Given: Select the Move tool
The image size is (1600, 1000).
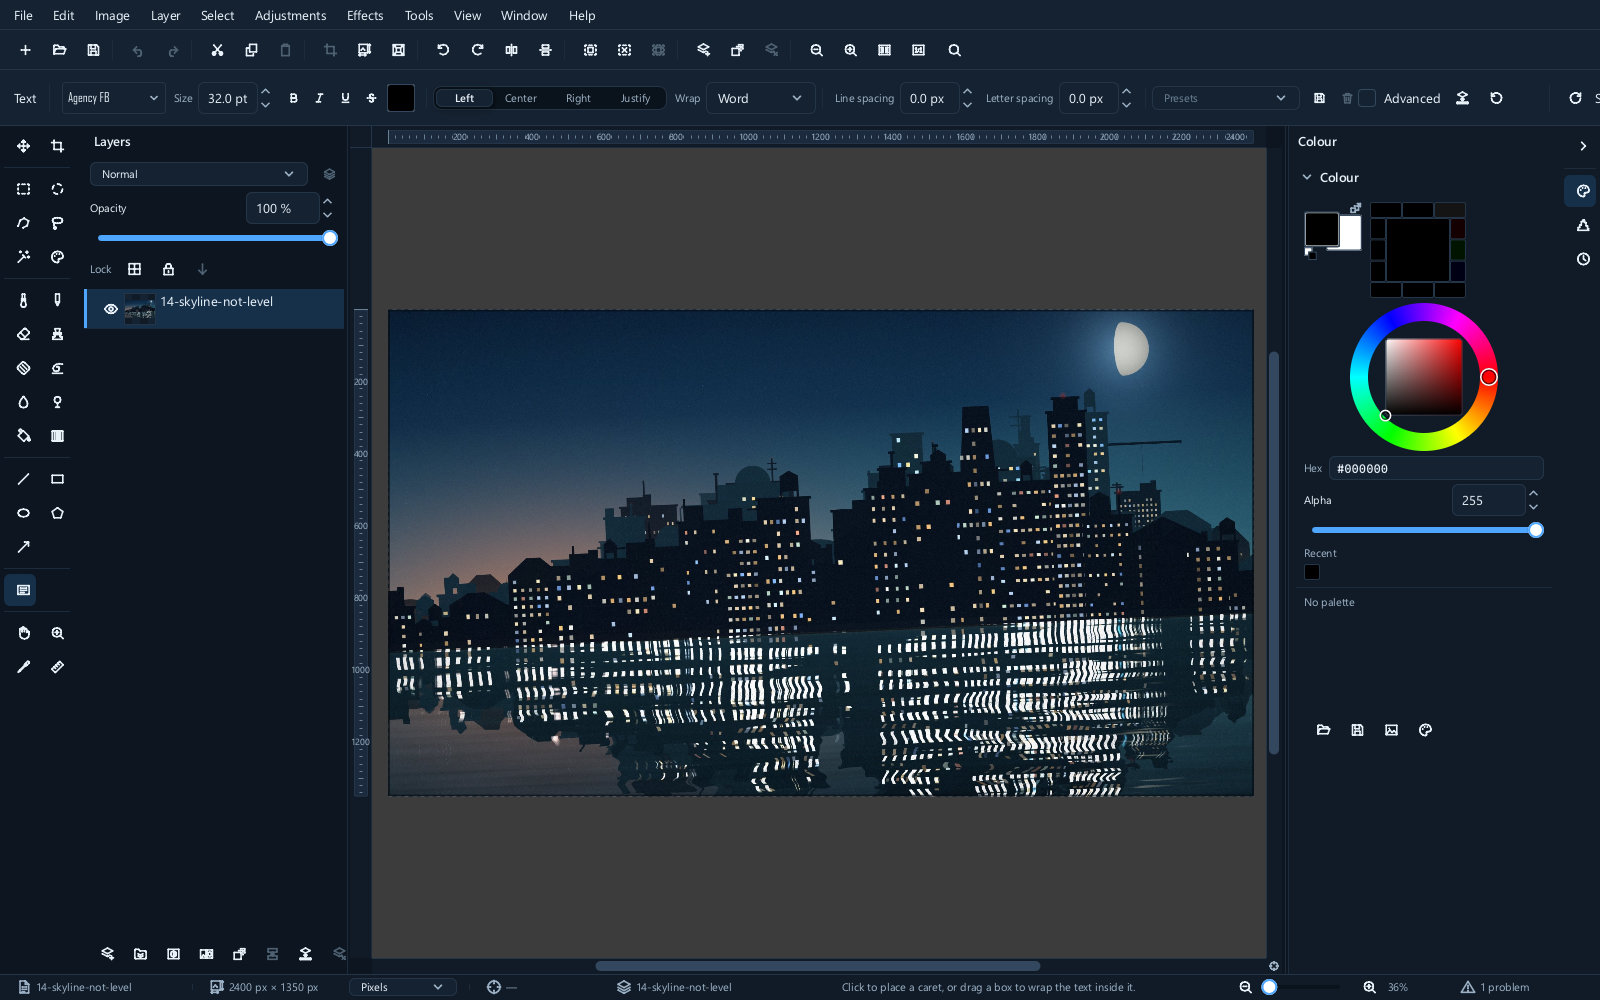Looking at the screenshot, I should pyautogui.click(x=23, y=146).
